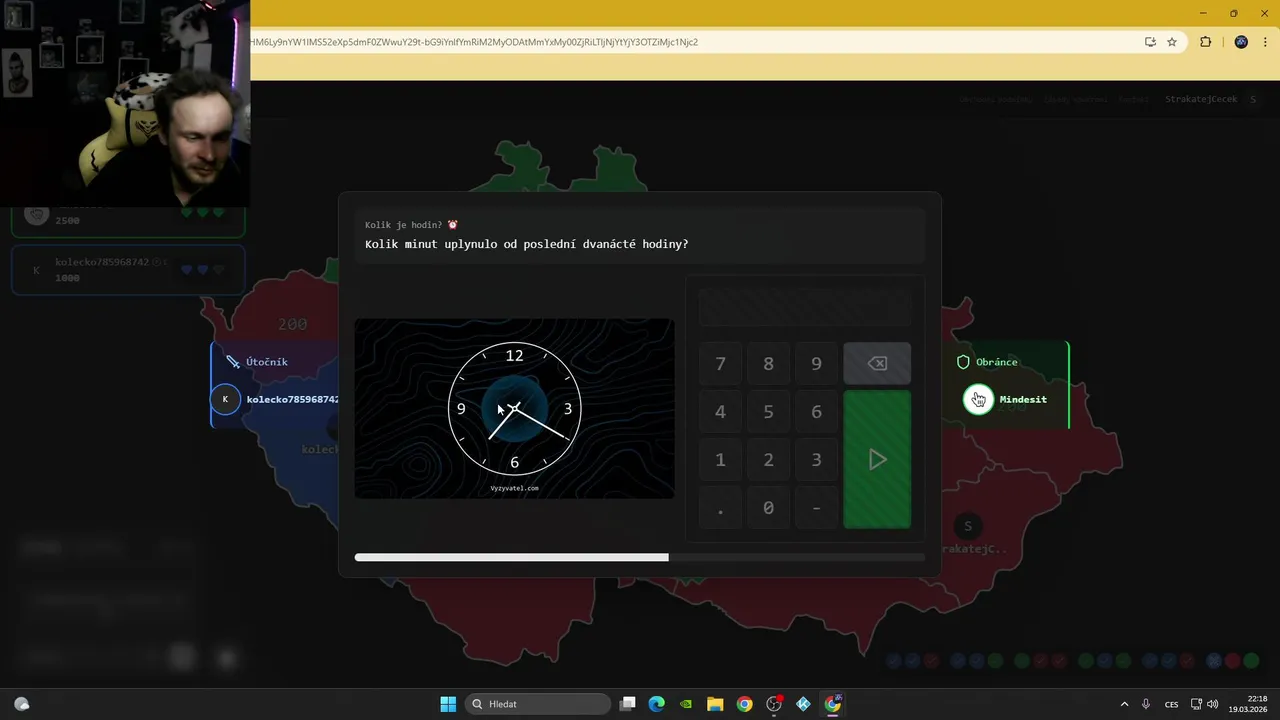The image size is (1280, 720).
Task: Click the Hledat taskbar search box
Action: click(540, 704)
